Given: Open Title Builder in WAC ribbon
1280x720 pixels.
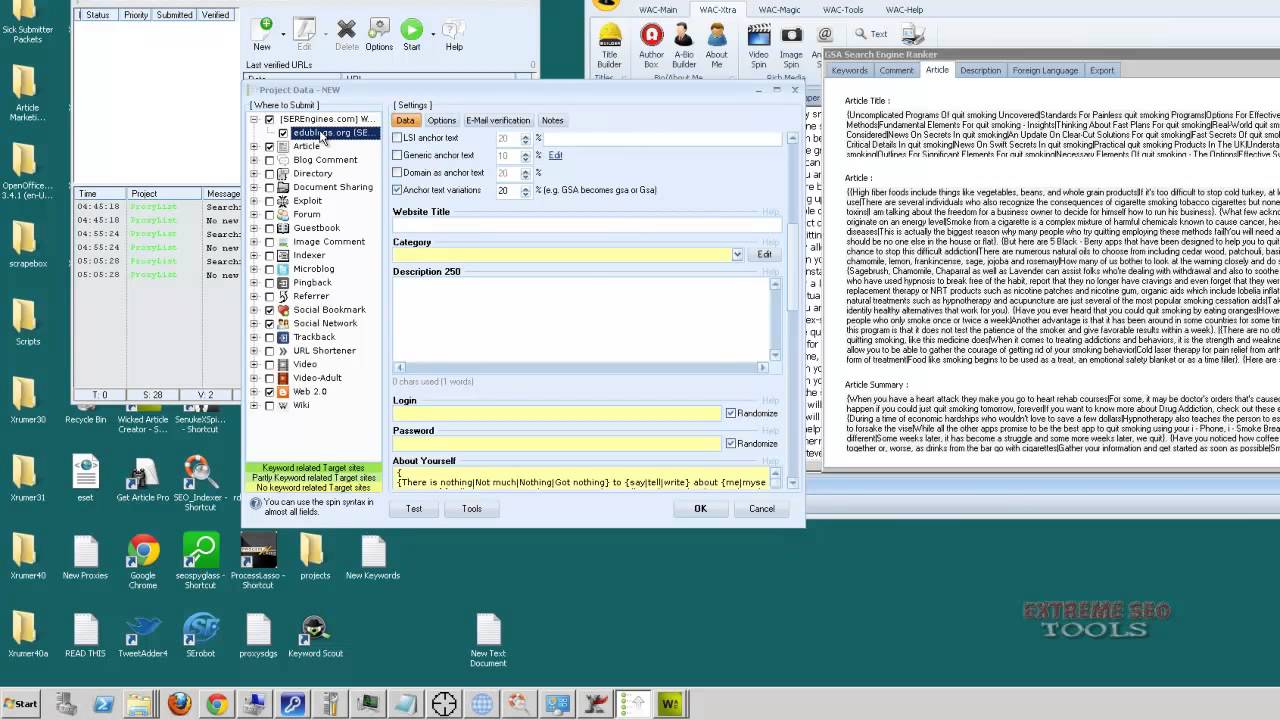Looking at the screenshot, I should click(609, 46).
